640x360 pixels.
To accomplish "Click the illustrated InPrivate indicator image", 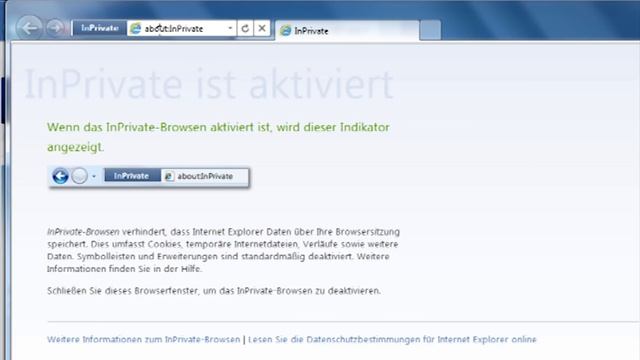I will 149,177.
